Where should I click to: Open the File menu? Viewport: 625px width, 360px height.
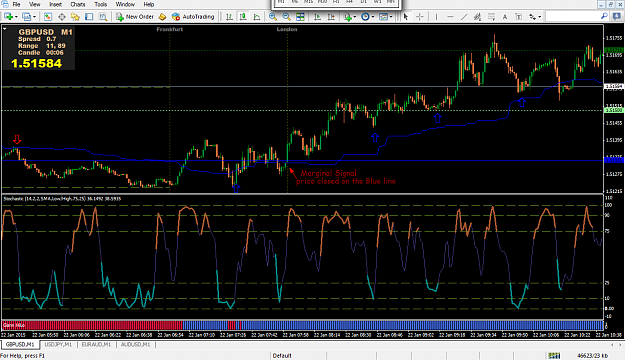point(16,4)
